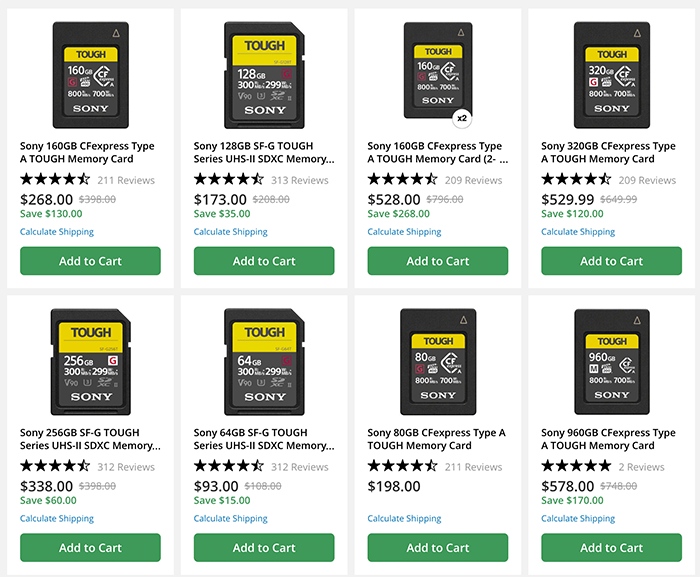This screenshot has height=577, width=700.
Task: Add the Sony 960GB CFexpress card to cart
Action: pyautogui.click(x=611, y=548)
